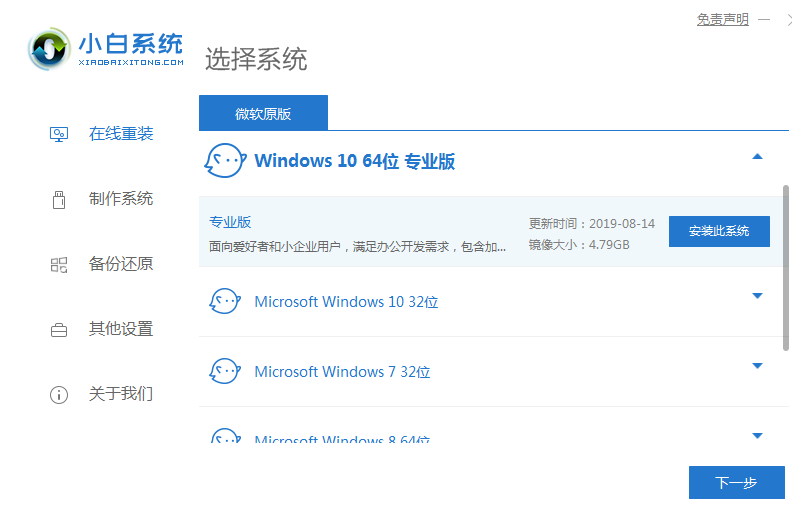Open the 制作系统 menu item
This screenshot has width=797, height=512.
121,199
